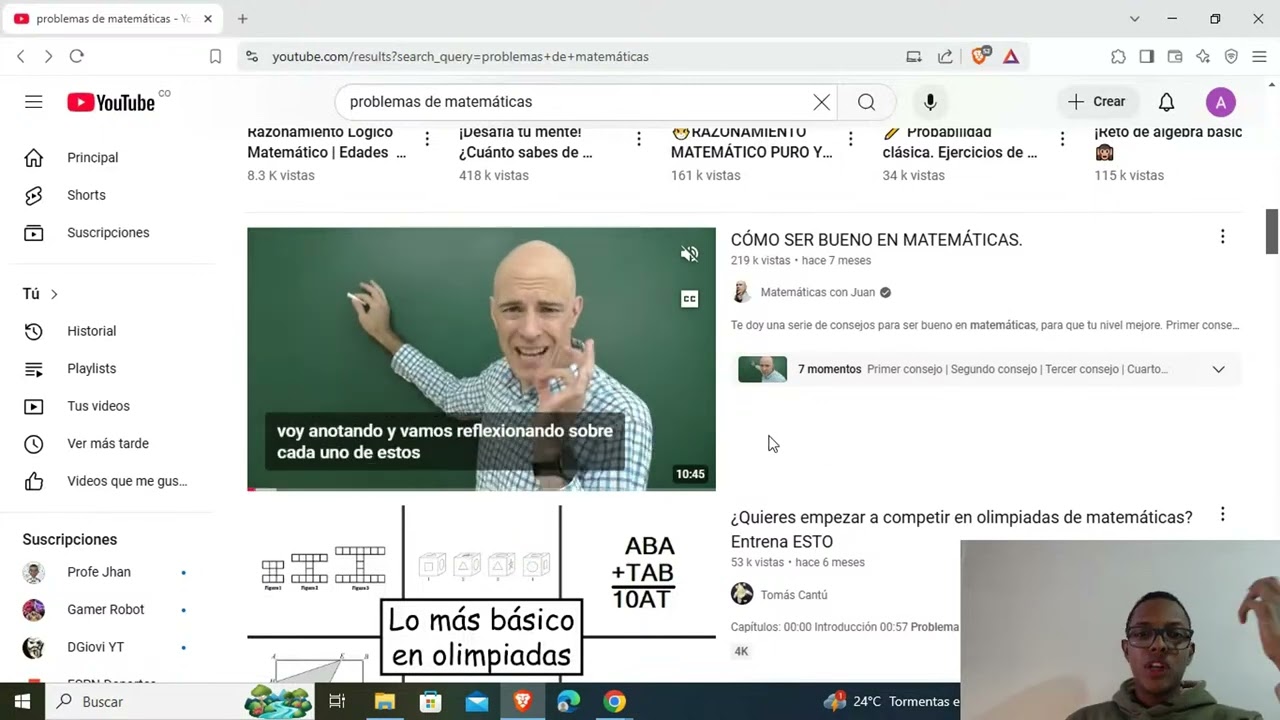Open the Probabilidad clásica short title
The height and width of the screenshot is (720, 1280).
tap(960, 142)
